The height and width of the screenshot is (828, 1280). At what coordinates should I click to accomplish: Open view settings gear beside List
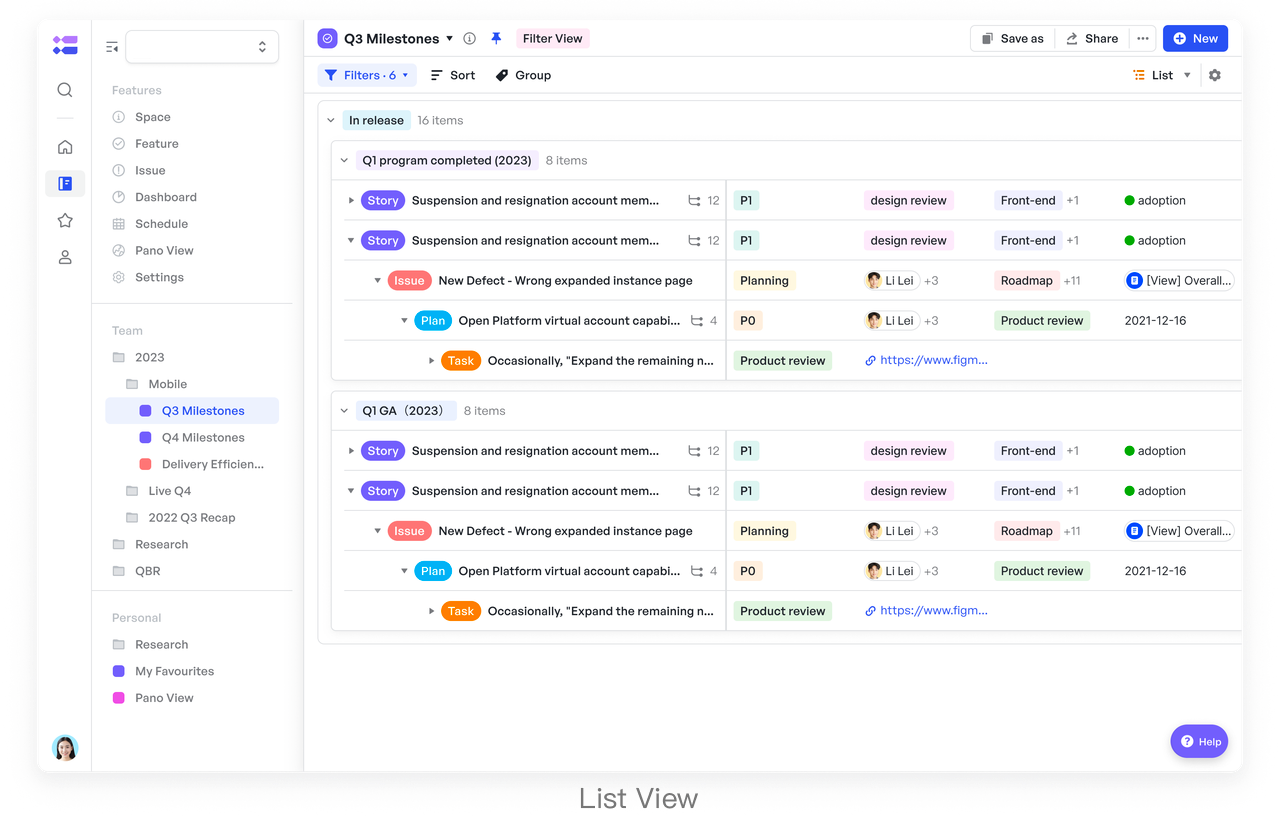(1214, 75)
